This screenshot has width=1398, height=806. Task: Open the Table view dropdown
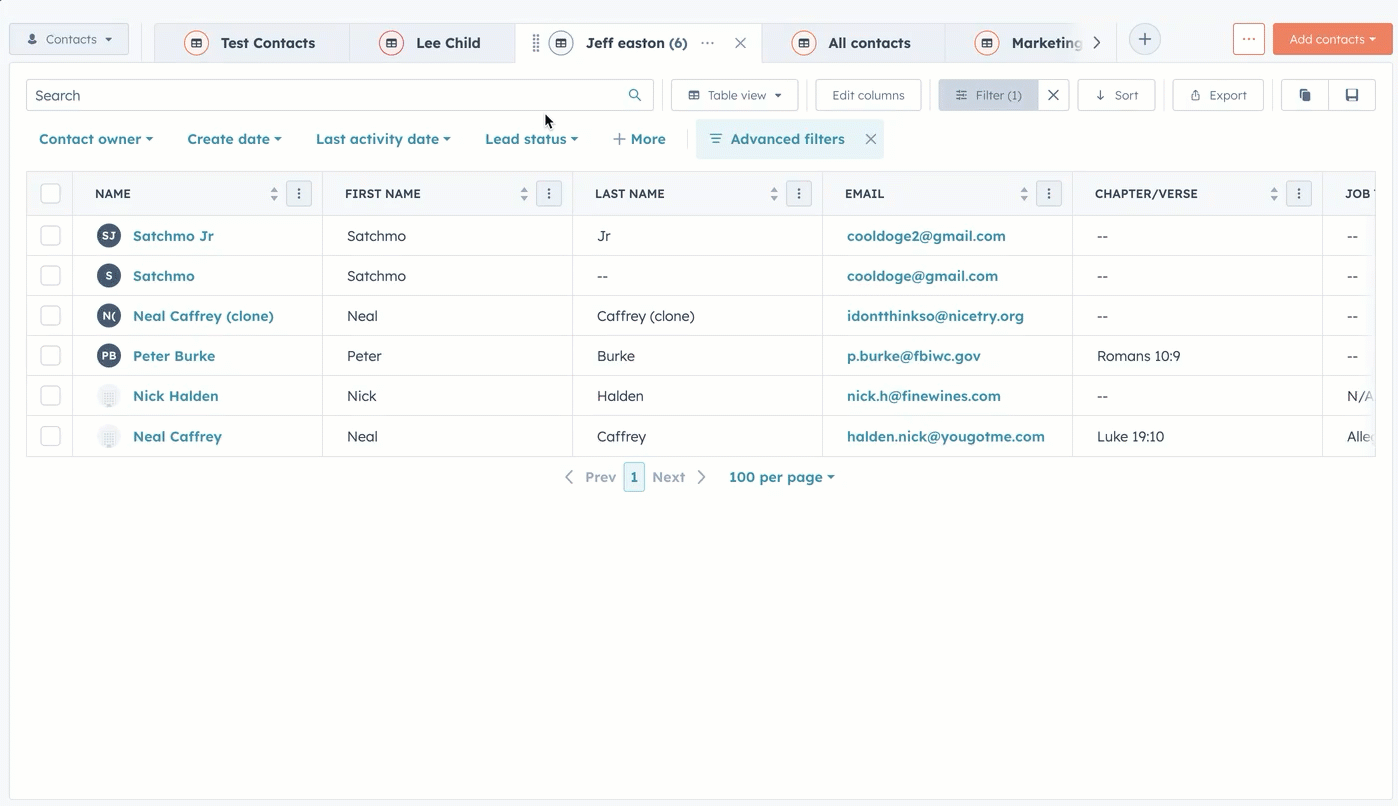coord(734,95)
